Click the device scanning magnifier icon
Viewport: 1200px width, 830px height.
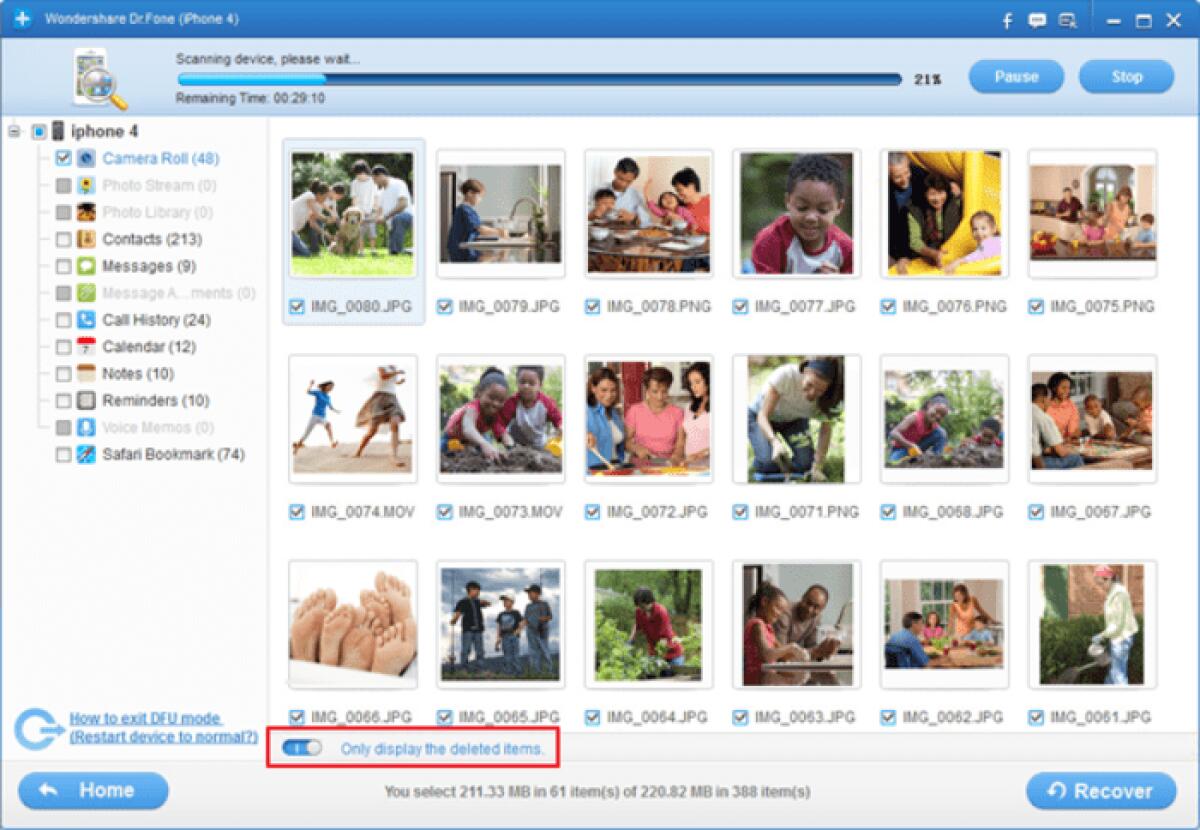pyautogui.click(x=97, y=76)
